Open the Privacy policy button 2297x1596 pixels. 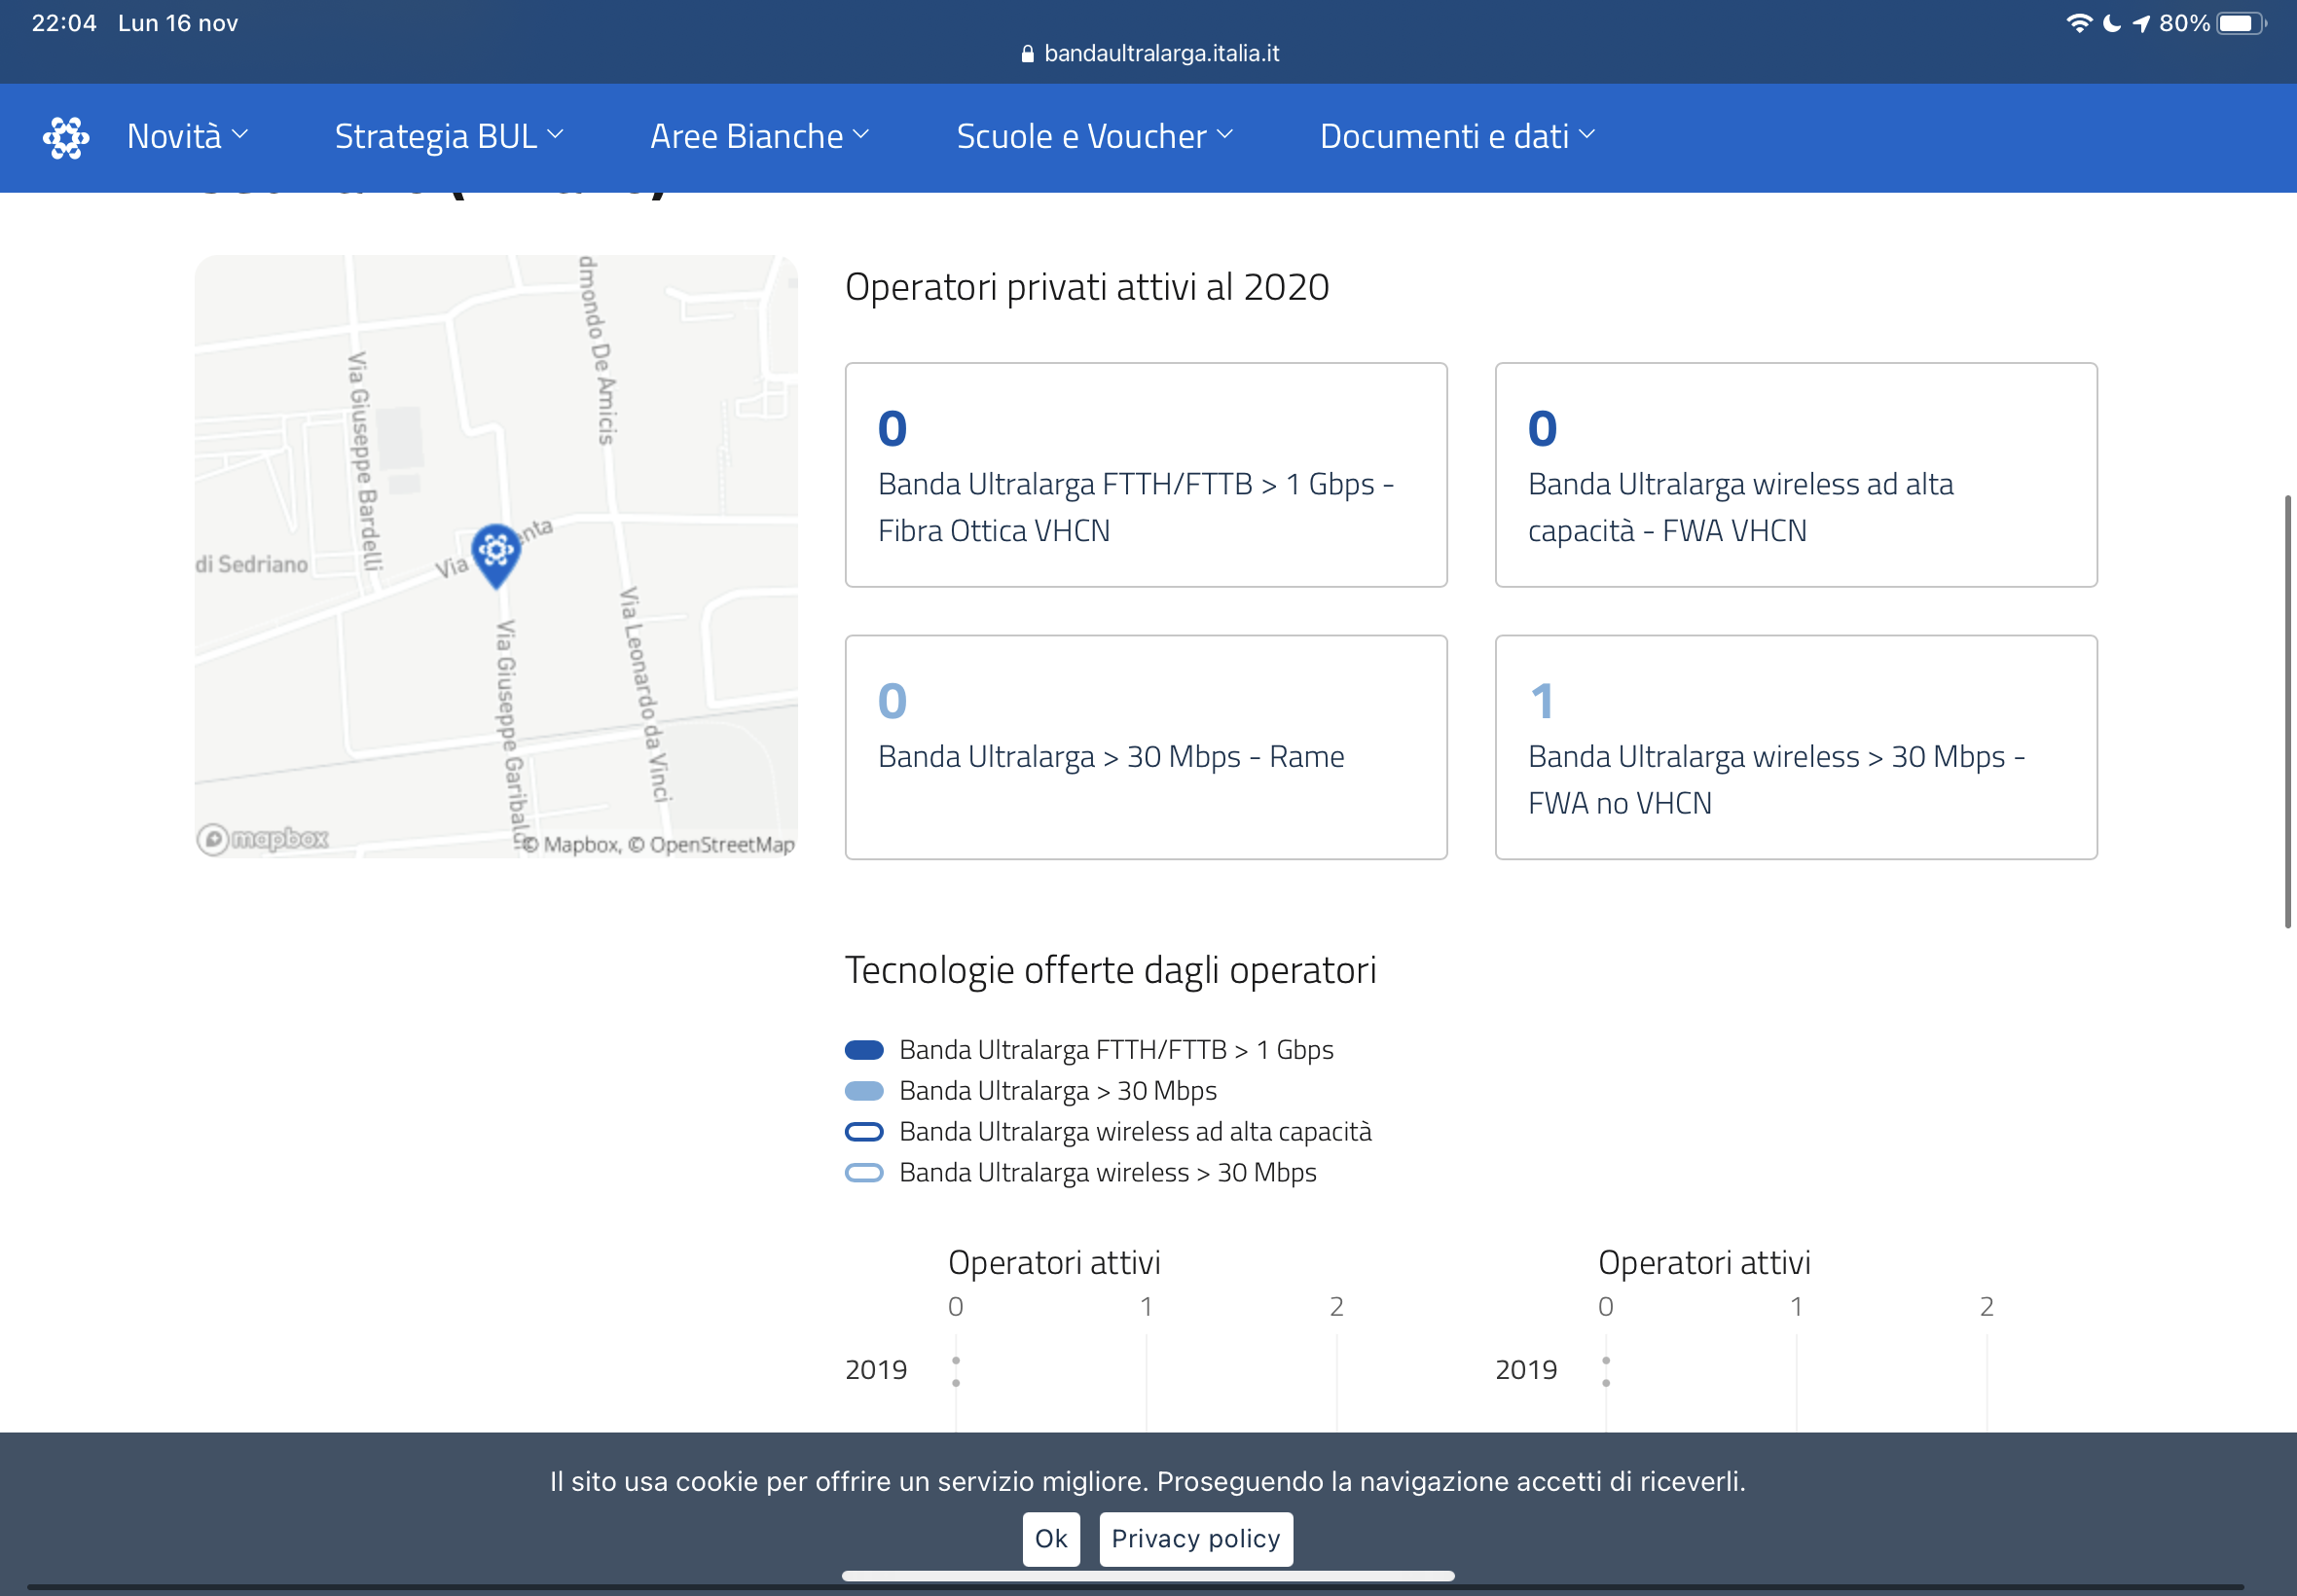(x=1195, y=1538)
